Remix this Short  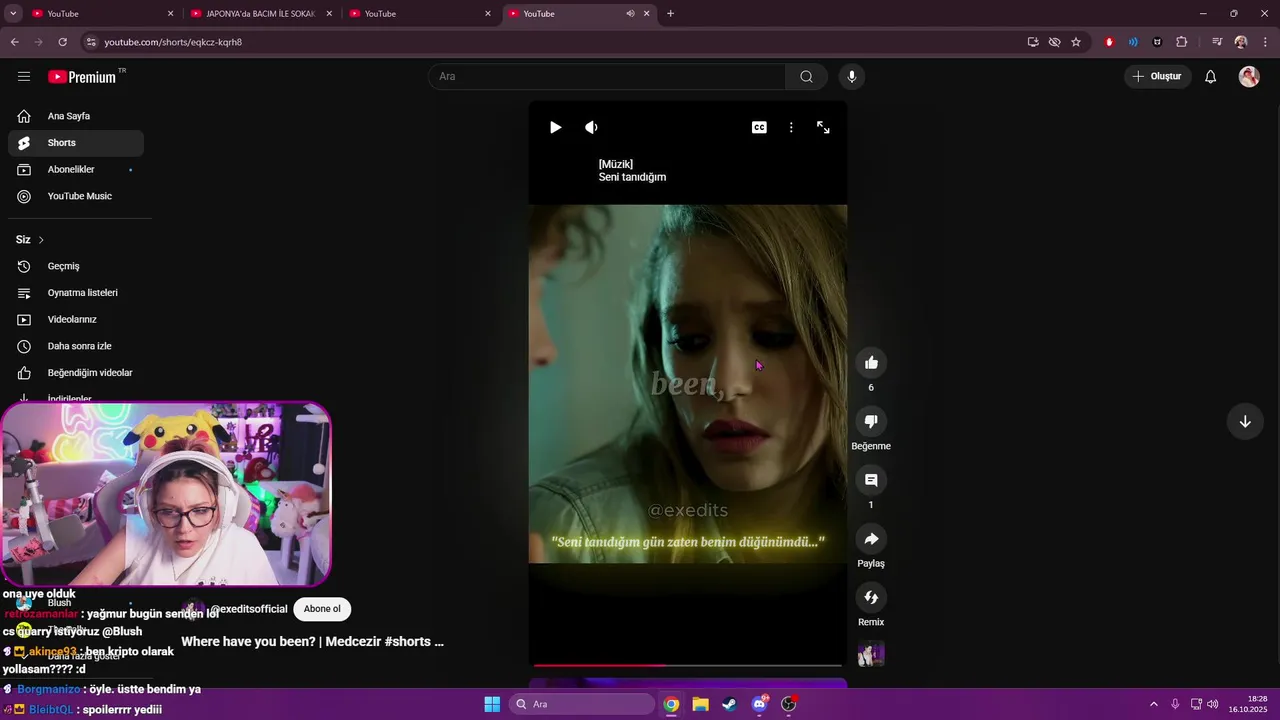(x=871, y=597)
